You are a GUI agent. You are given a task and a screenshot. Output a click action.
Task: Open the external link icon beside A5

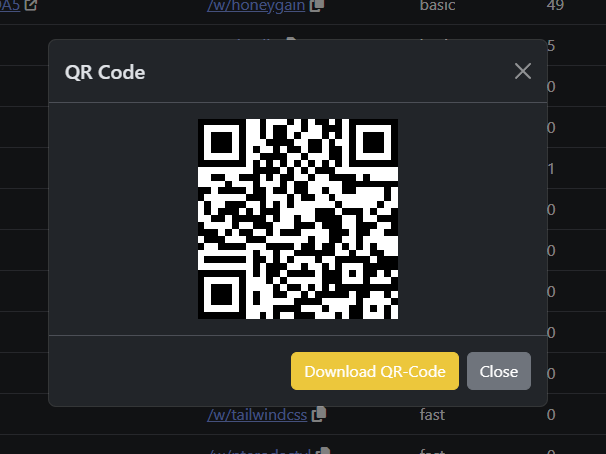31,5
